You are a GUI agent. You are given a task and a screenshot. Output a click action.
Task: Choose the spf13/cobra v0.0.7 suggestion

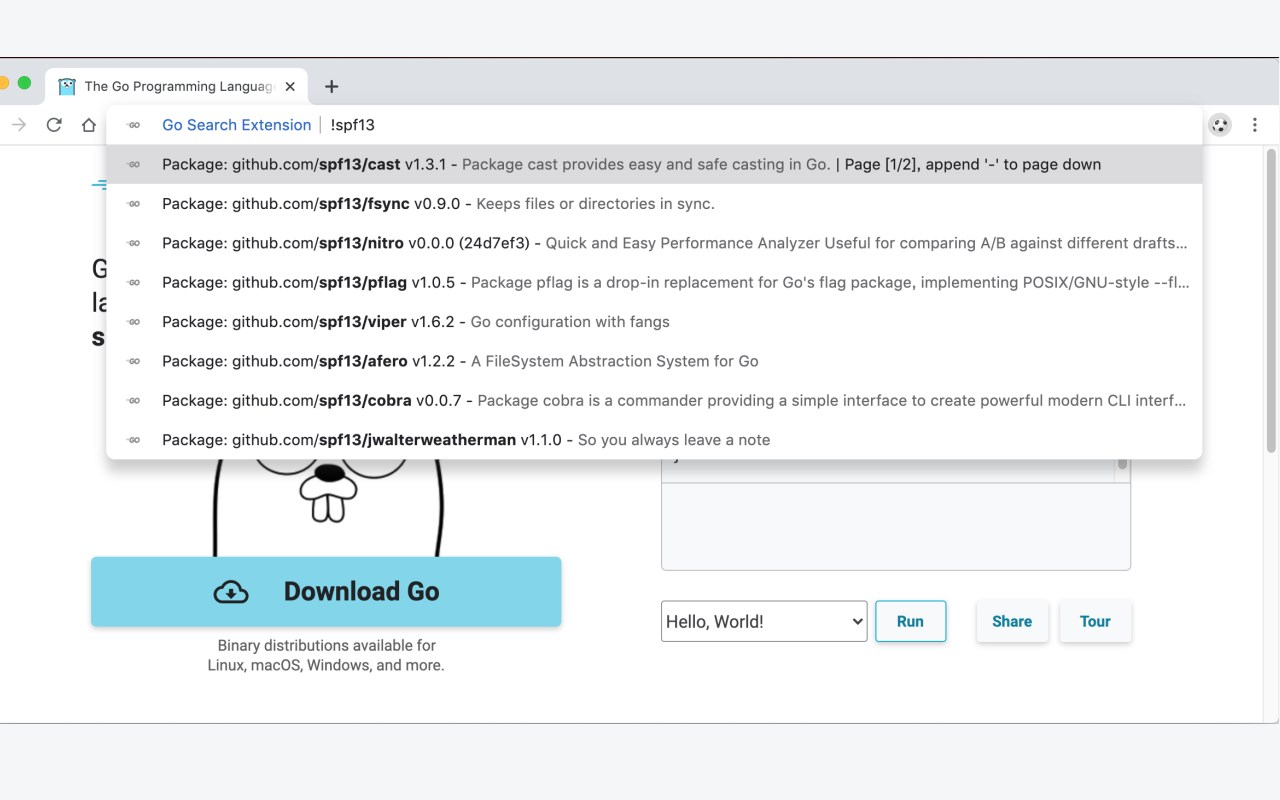[654, 400]
